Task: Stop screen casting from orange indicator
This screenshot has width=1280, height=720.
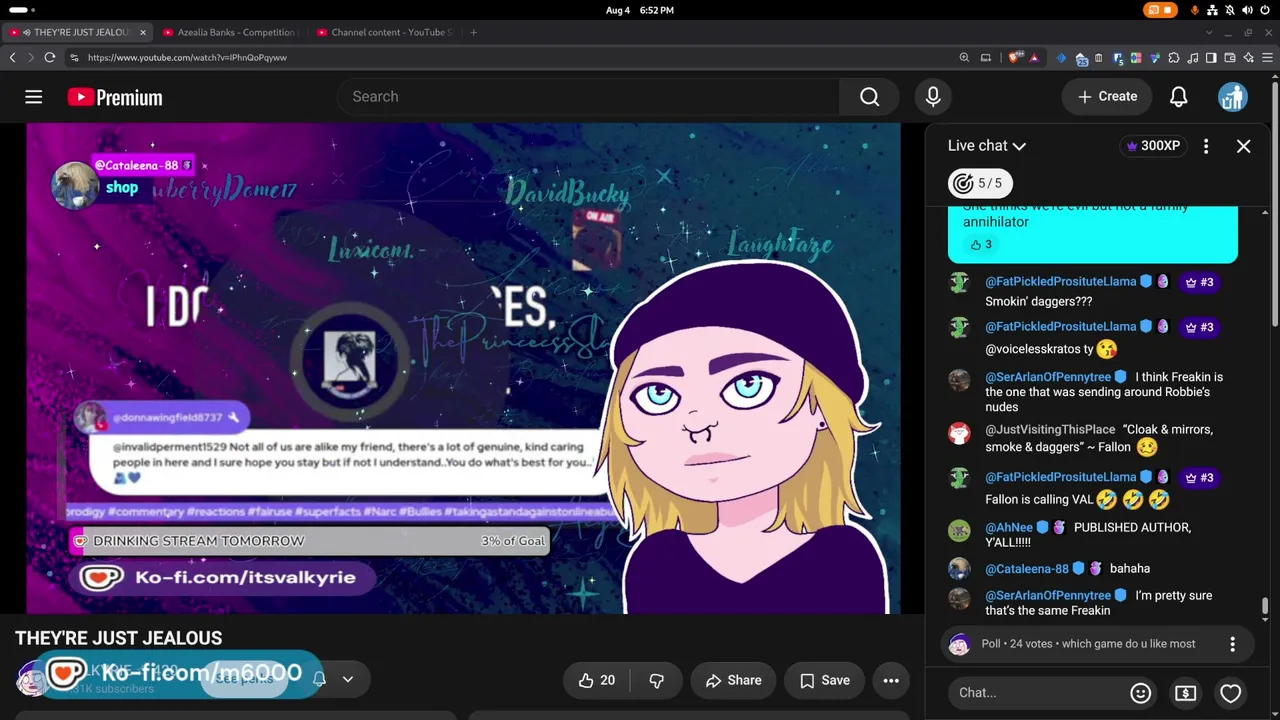Action: click(1161, 10)
